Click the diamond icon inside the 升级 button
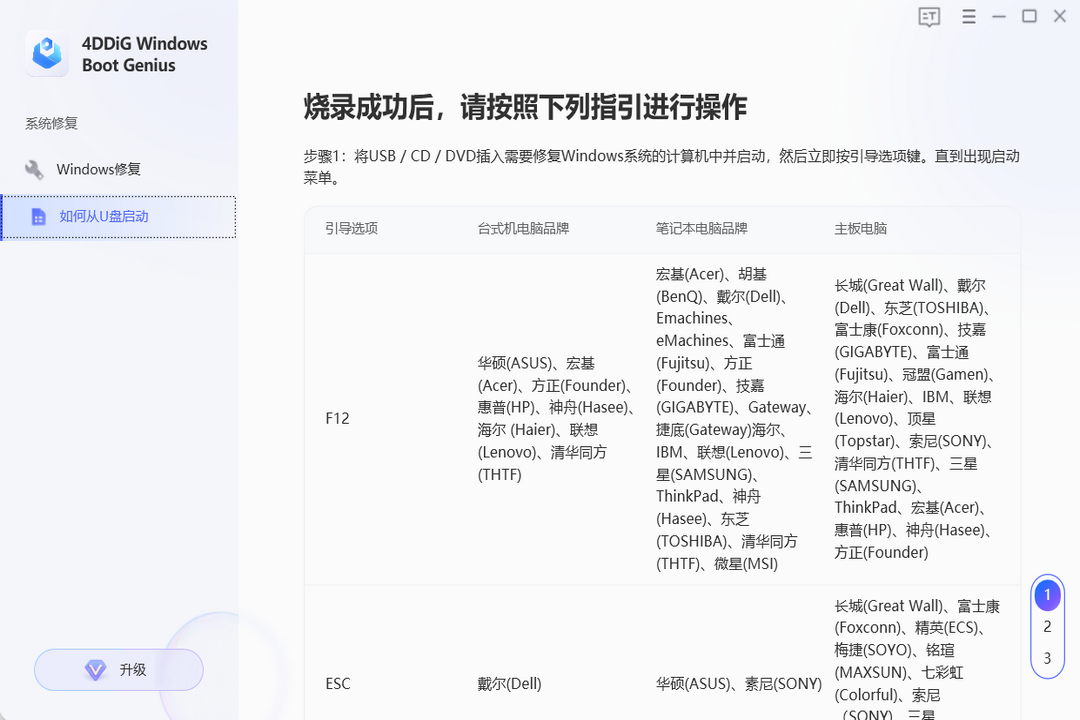Viewport: 1080px width, 720px height. (95, 670)
